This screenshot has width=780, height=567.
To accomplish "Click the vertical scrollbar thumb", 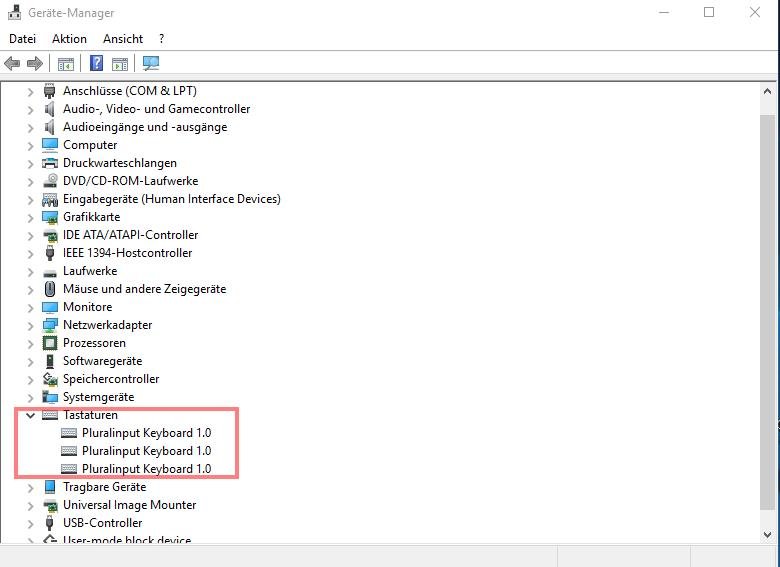I will tap(768, 311).
